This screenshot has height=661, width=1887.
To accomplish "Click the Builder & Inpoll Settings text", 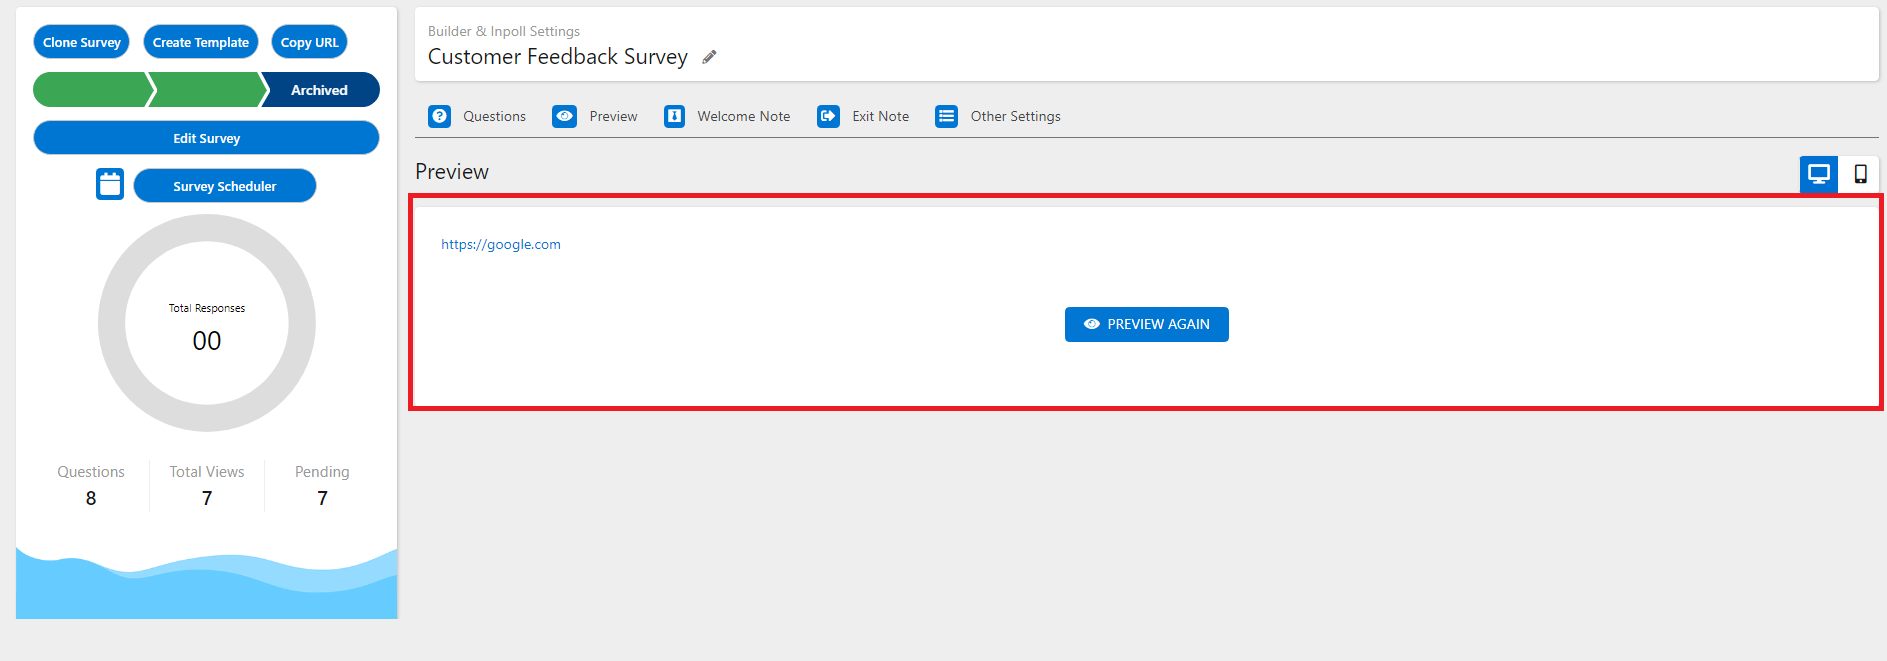I will pyautogui.click(x=504, y=31).
